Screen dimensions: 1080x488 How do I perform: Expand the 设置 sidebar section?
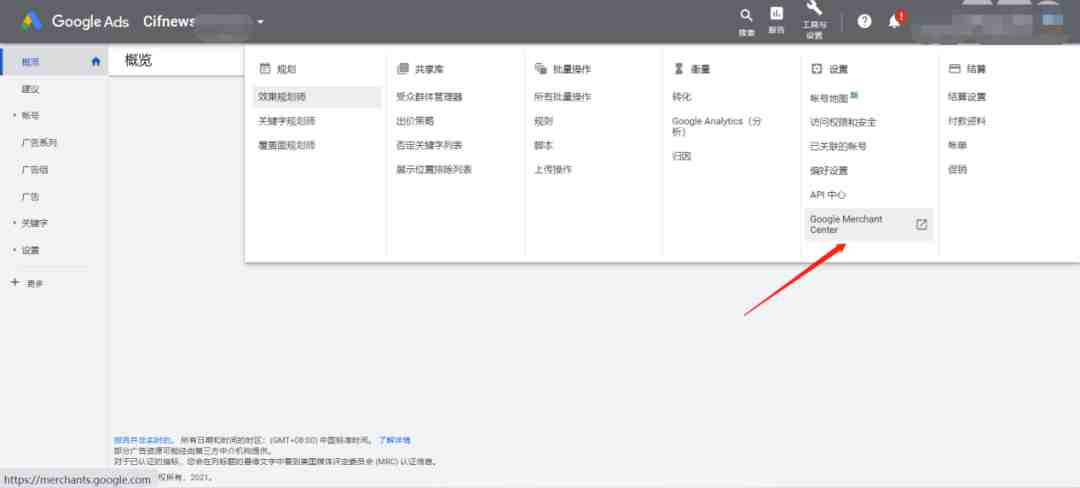tap(30, 251)
